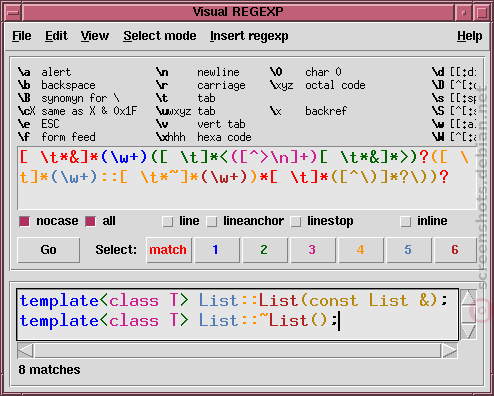
Task: Open the File menu
Action: coord(22,36)
